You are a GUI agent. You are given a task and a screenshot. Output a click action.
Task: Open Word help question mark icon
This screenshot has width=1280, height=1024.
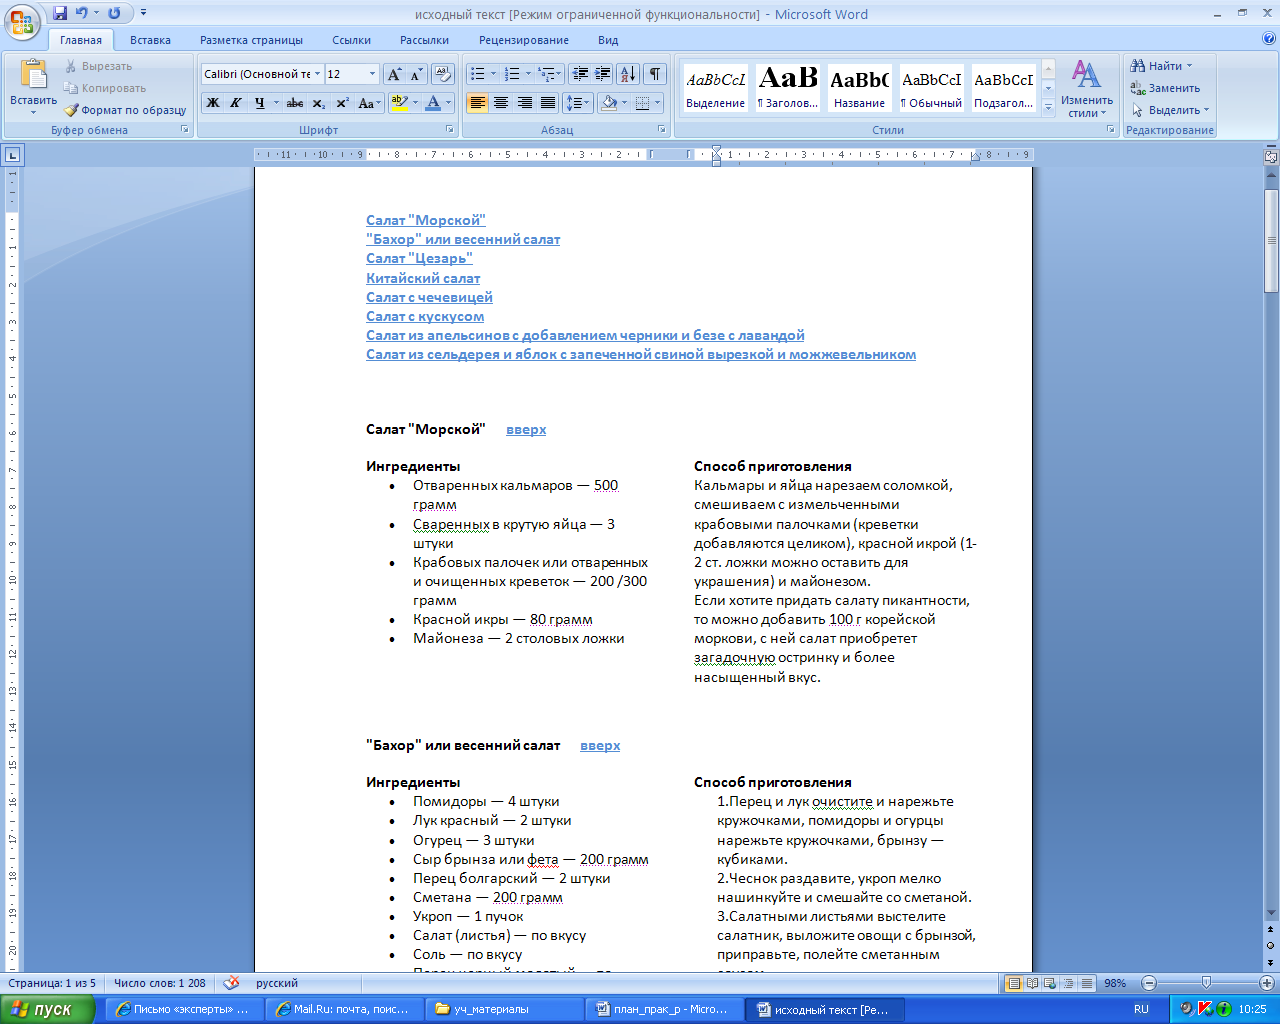pyautogui.click(x=1269, y=39)
